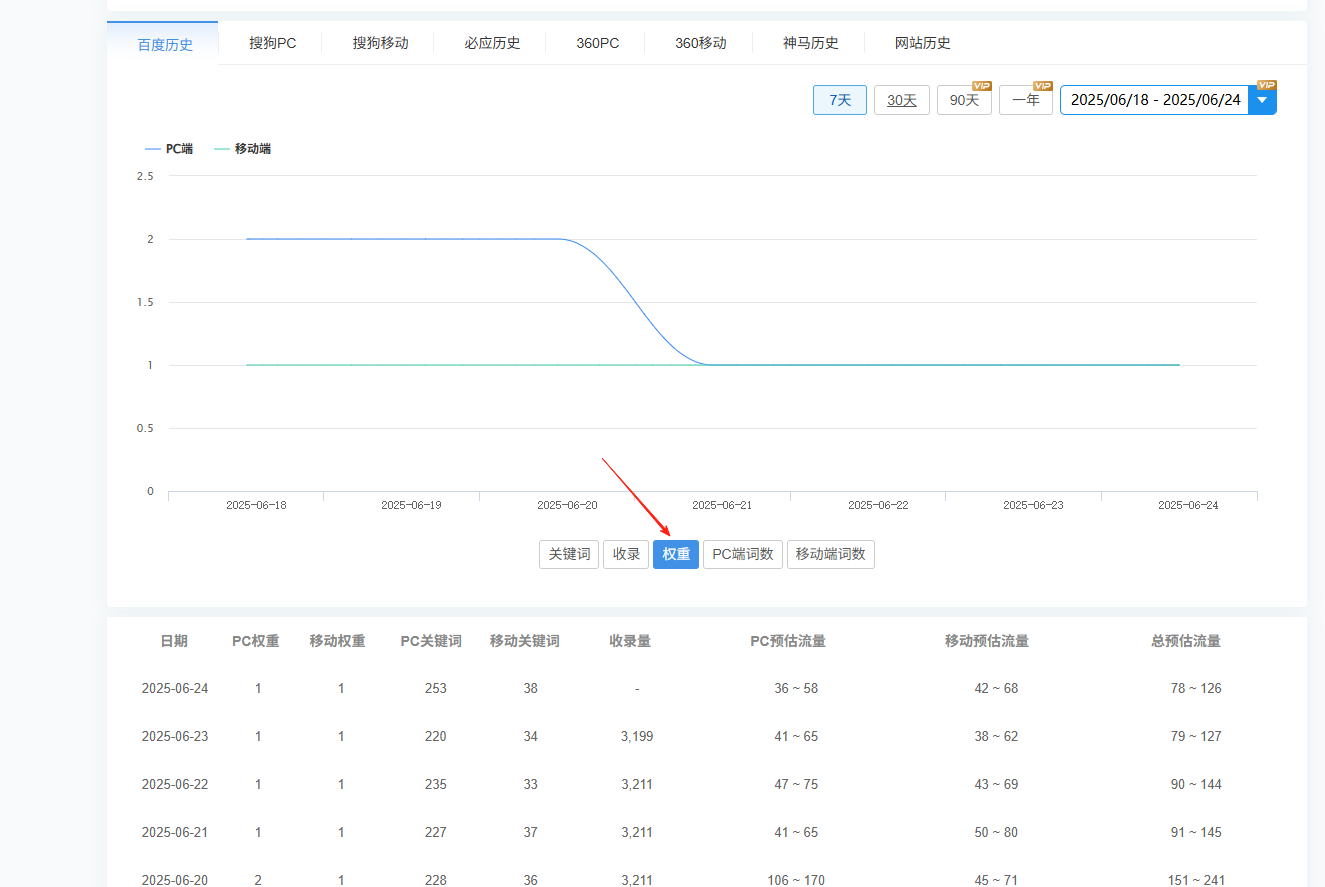Select the 7天 time range
Image resolution: width=1325 pixels, height=887 pixels.
[839, 100]
